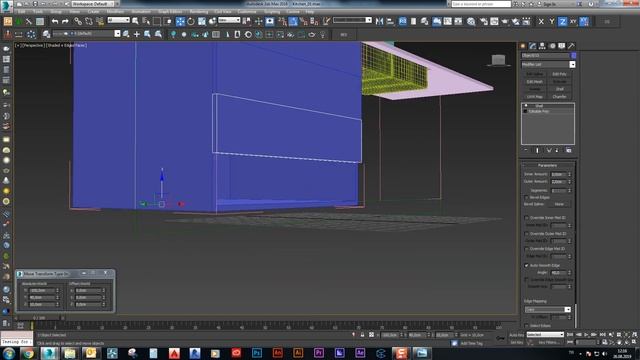Click the time slider handle

click(39, 318)
